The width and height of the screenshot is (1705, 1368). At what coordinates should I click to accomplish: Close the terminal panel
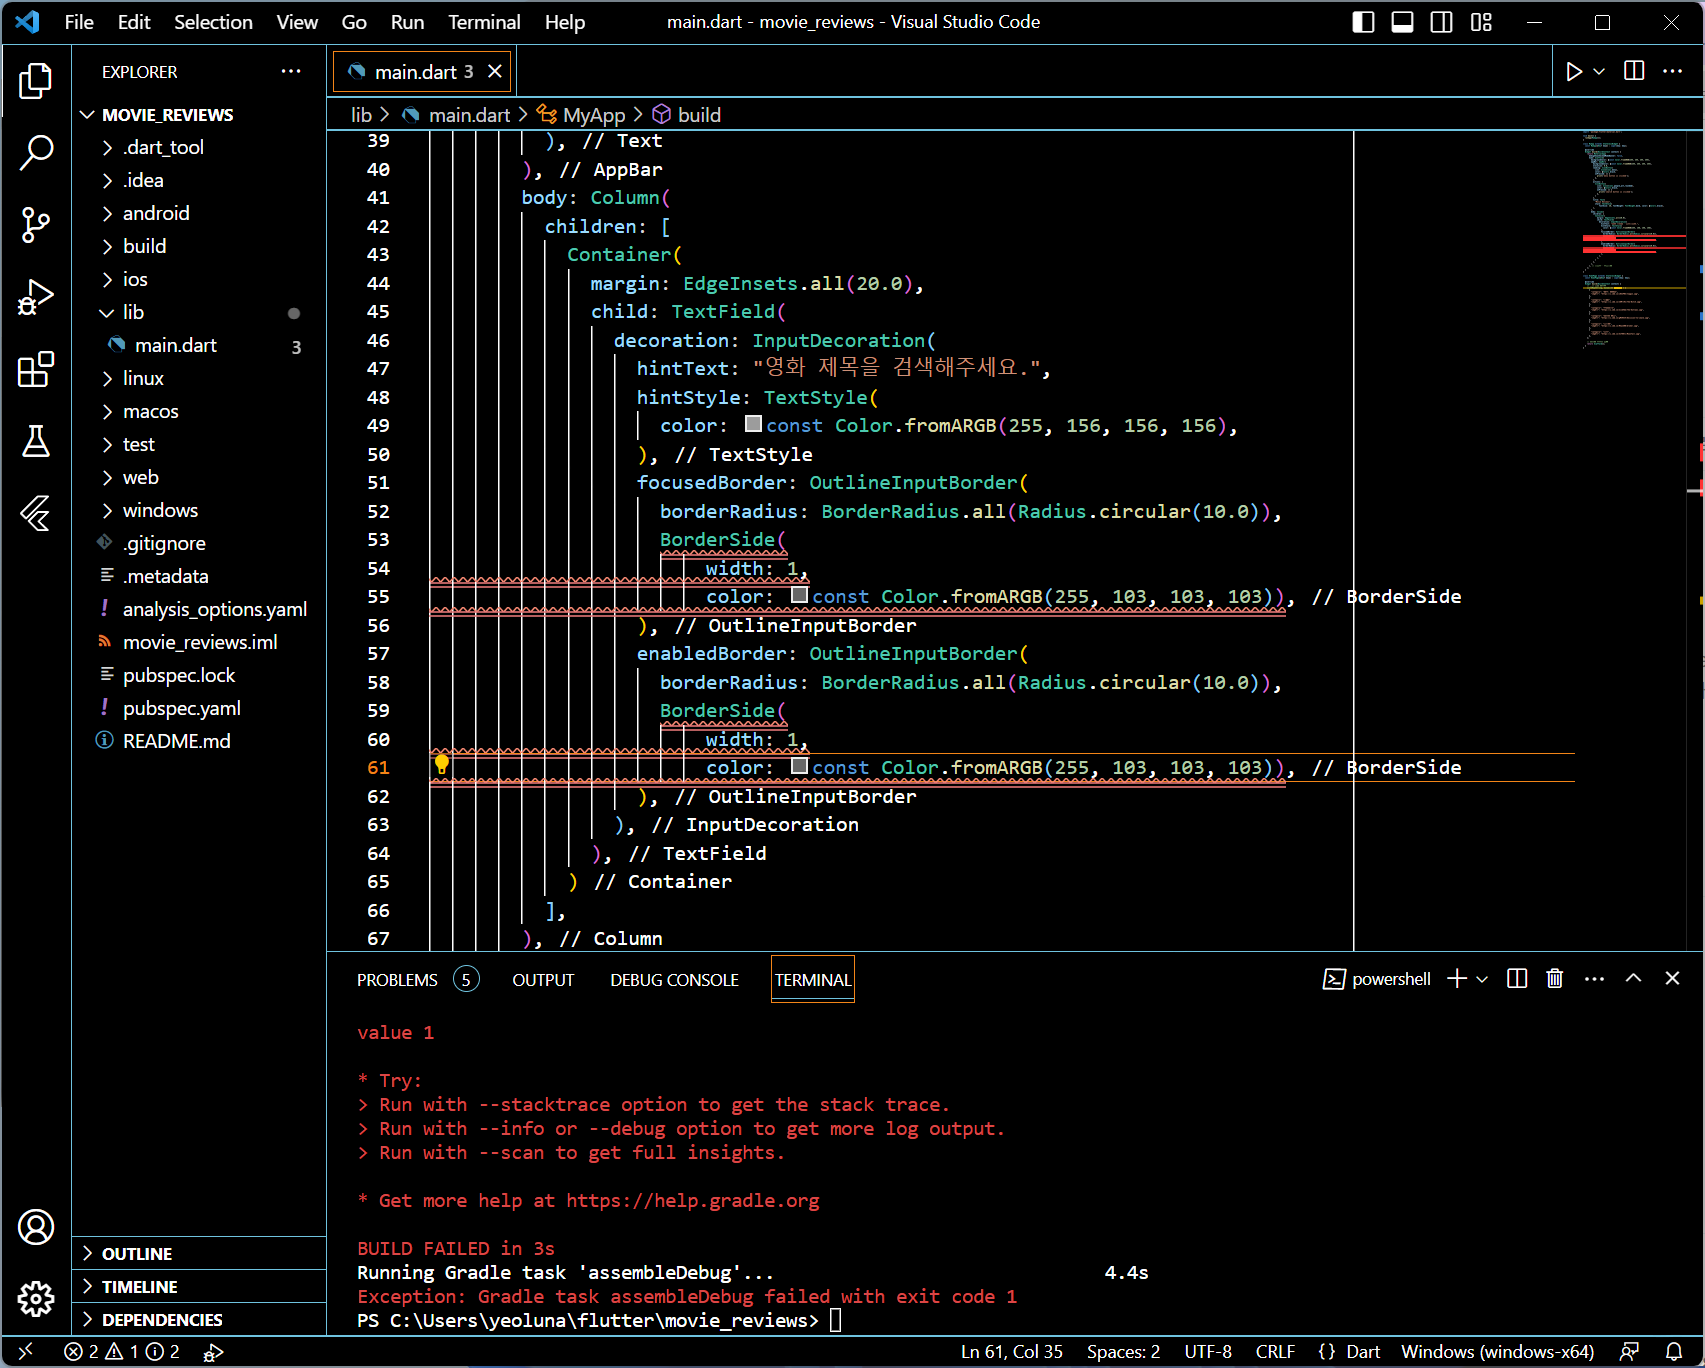click(x=1672, y=978)
